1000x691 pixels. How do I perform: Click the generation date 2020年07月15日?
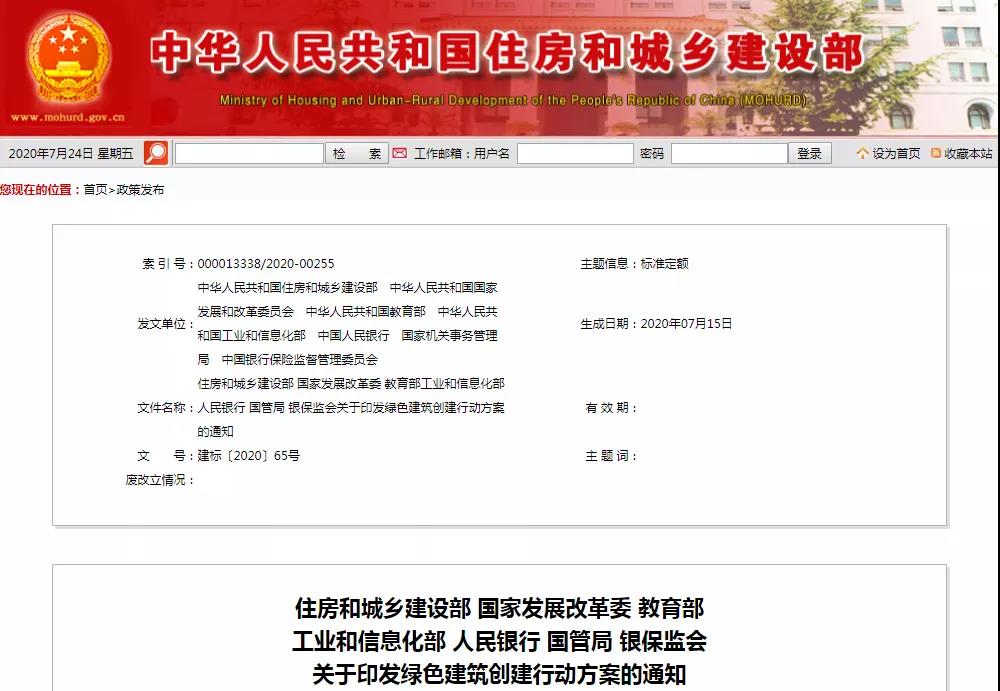[686, 323]
